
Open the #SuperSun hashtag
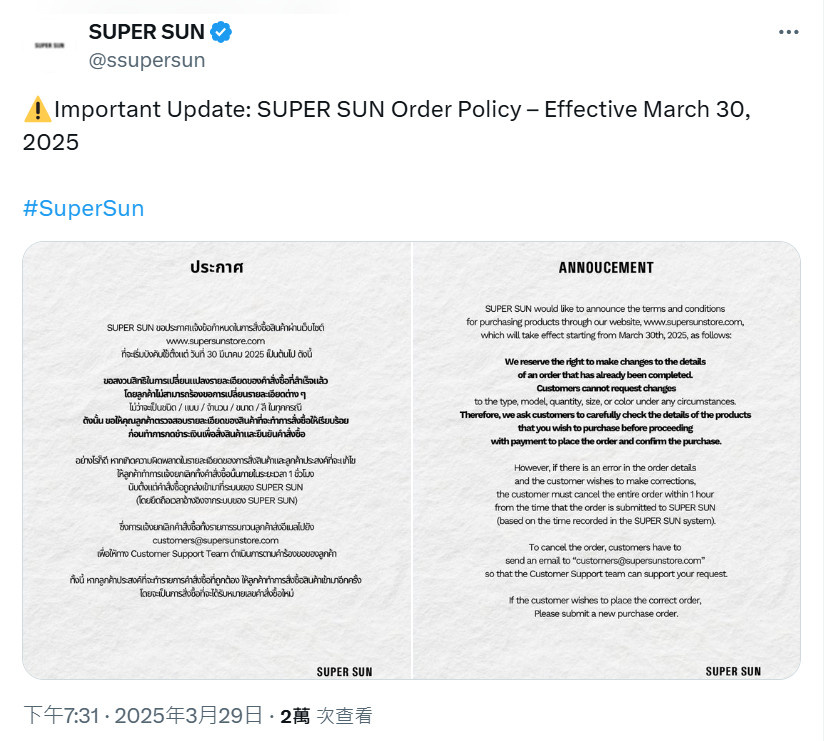84,209
